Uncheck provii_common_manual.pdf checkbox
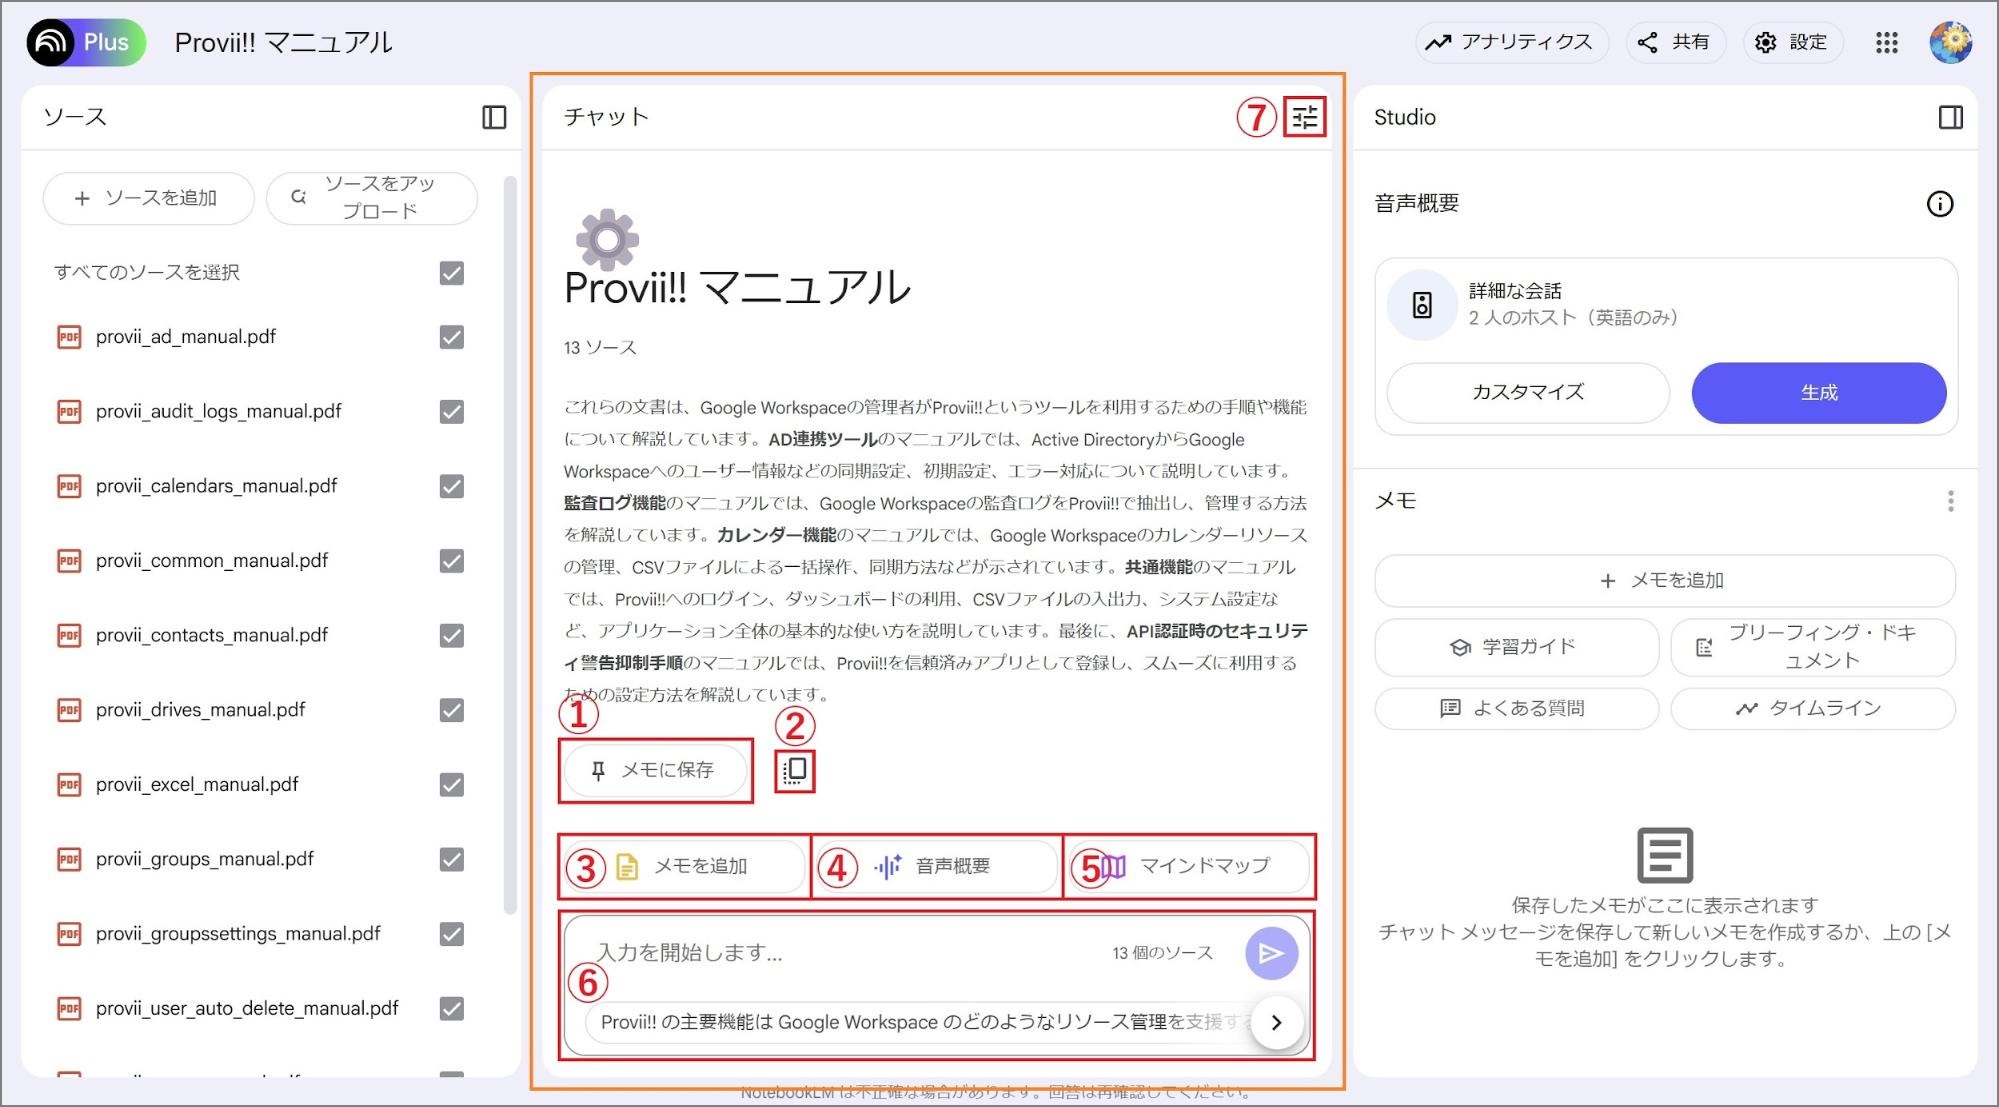Screen dimensions: 1999x1107 point(452,561)
